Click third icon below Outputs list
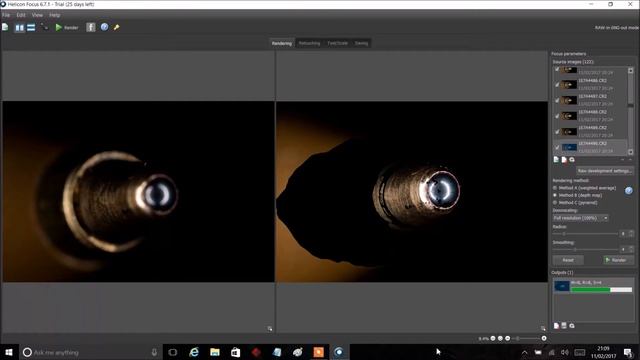The image size is (640, 360). coord(572,326)
